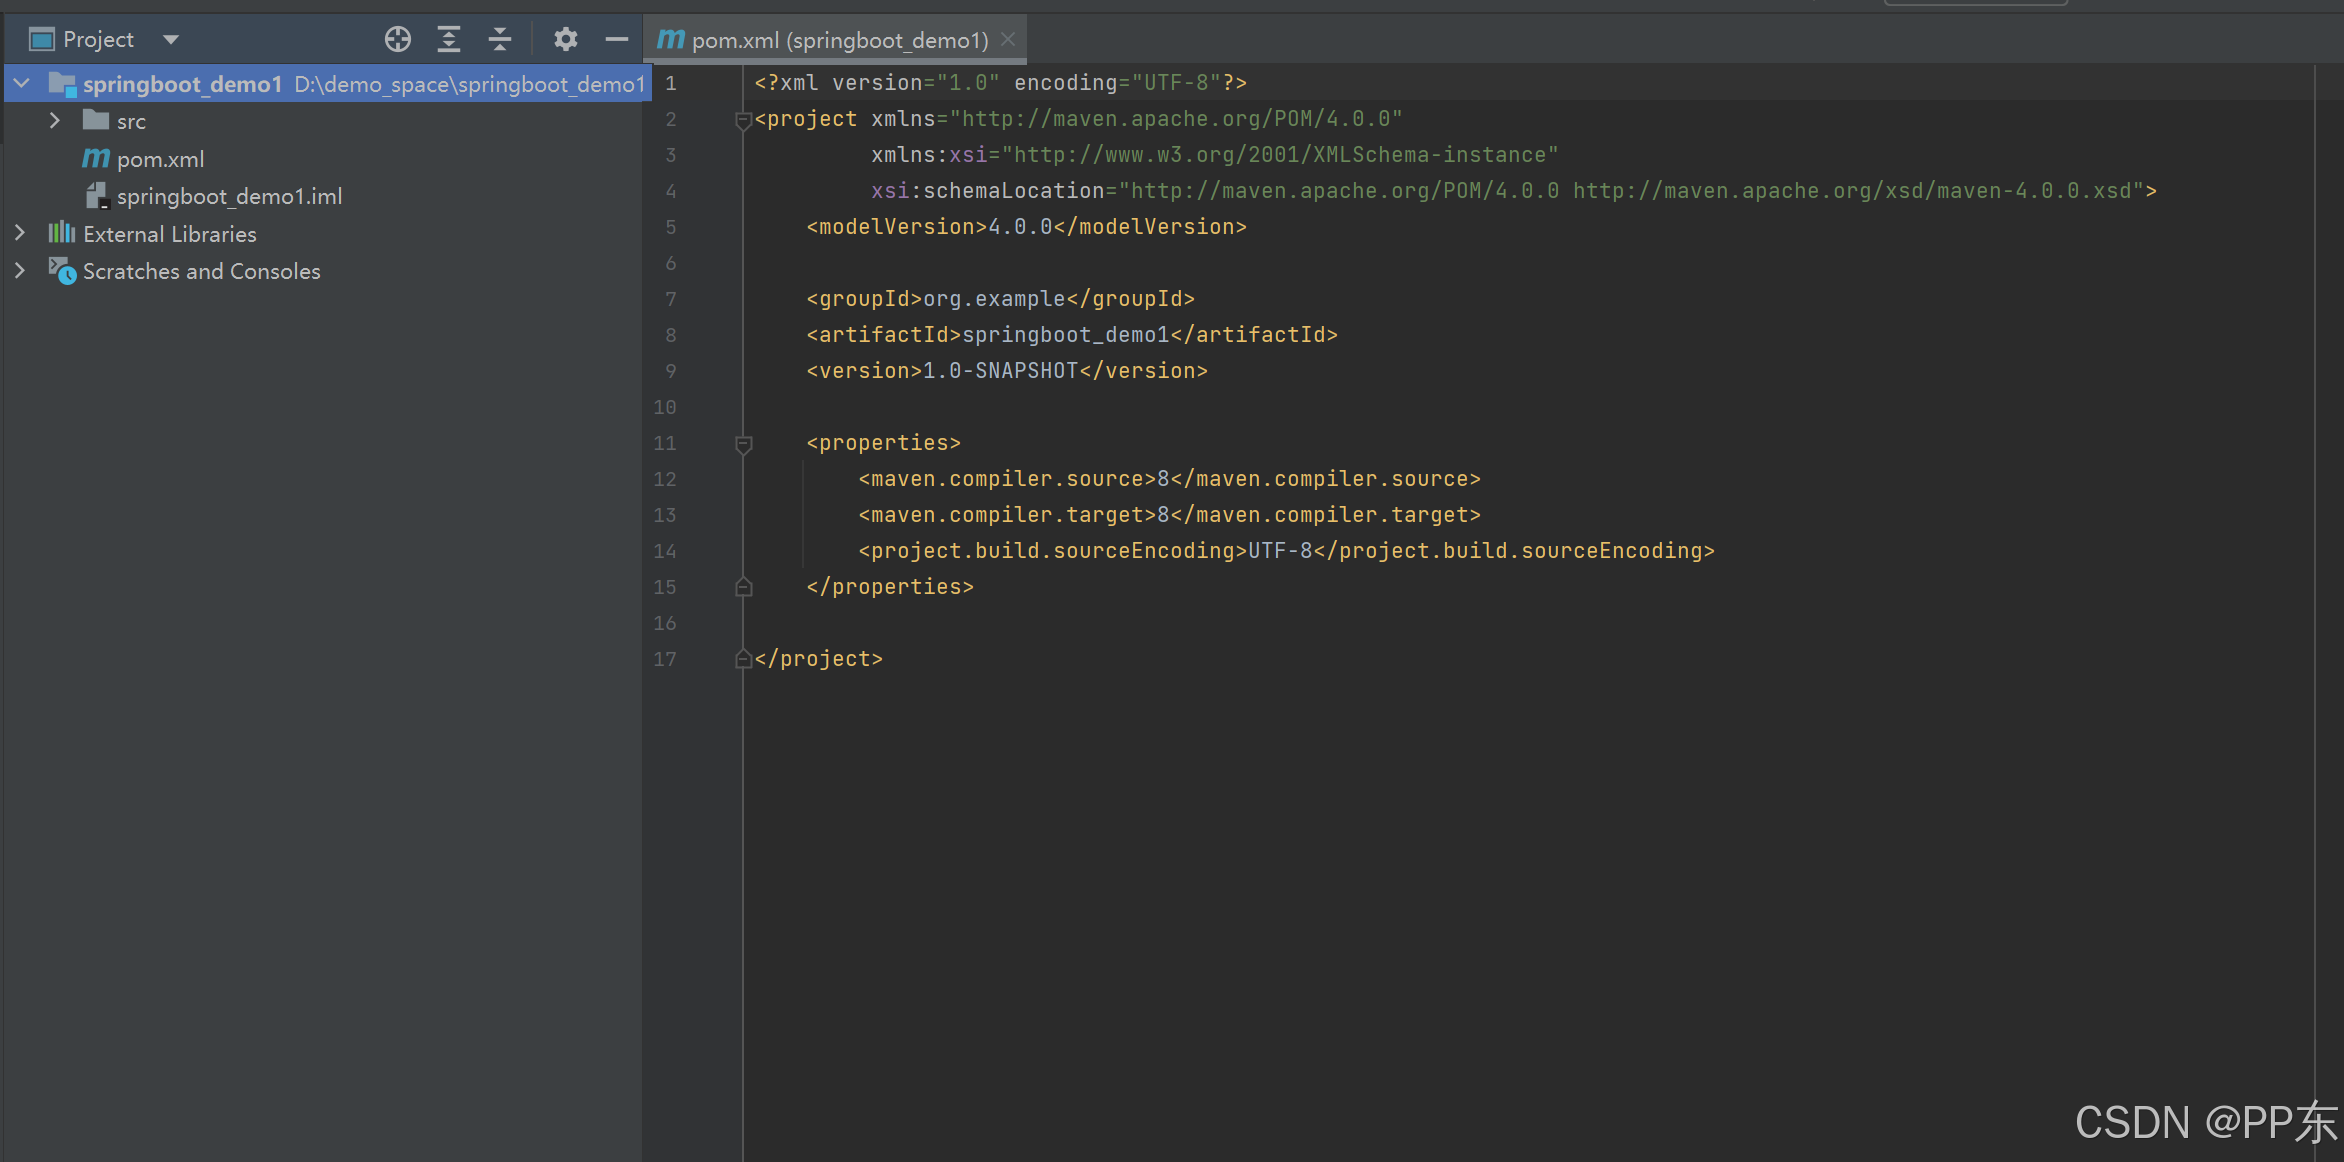Screen dimensions: 2344x1162
Task: Click the Expand All icon in Project panel
Action: pos(449,39)
